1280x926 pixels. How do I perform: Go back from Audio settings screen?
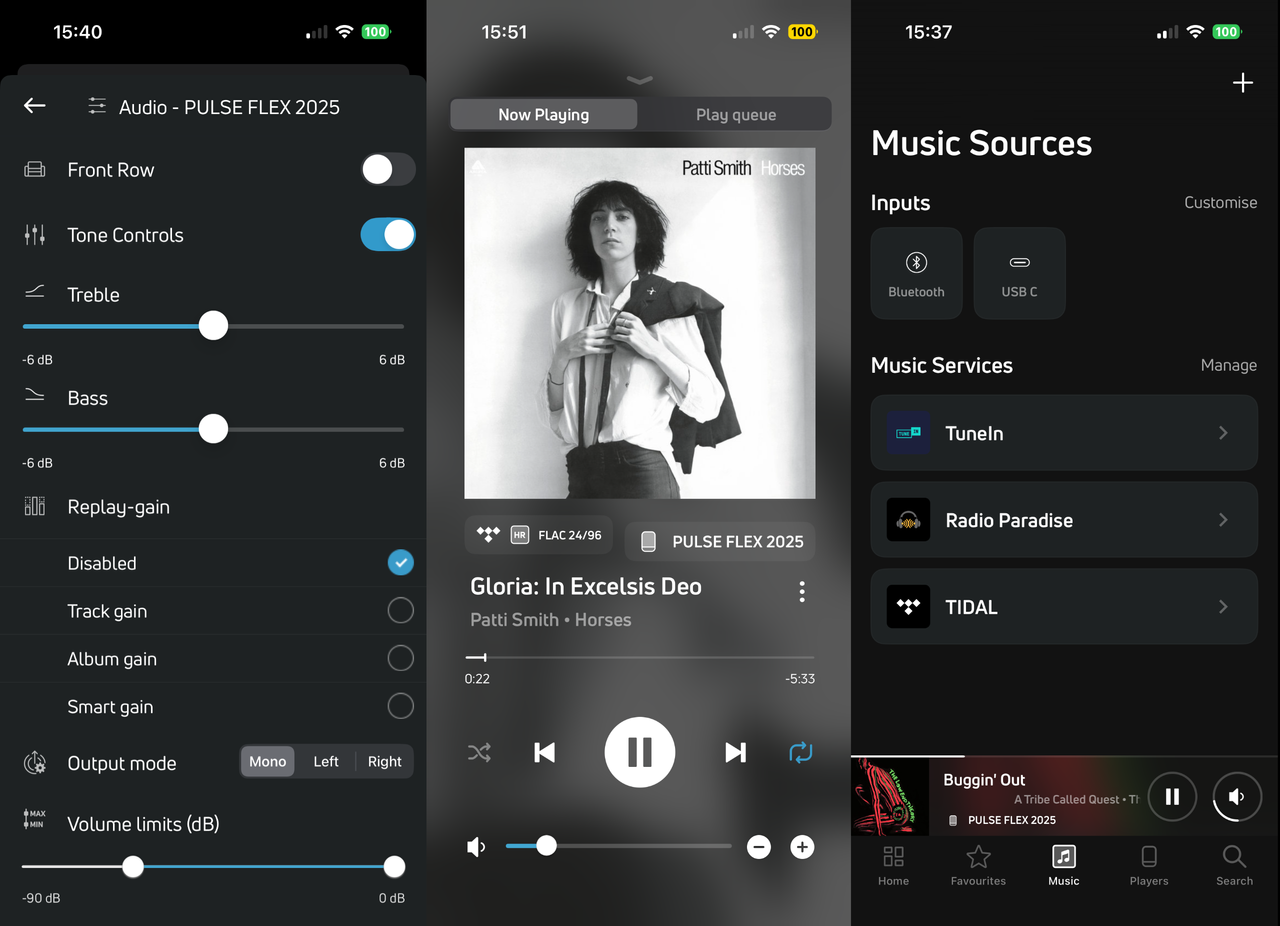click(x=35, y=106)
